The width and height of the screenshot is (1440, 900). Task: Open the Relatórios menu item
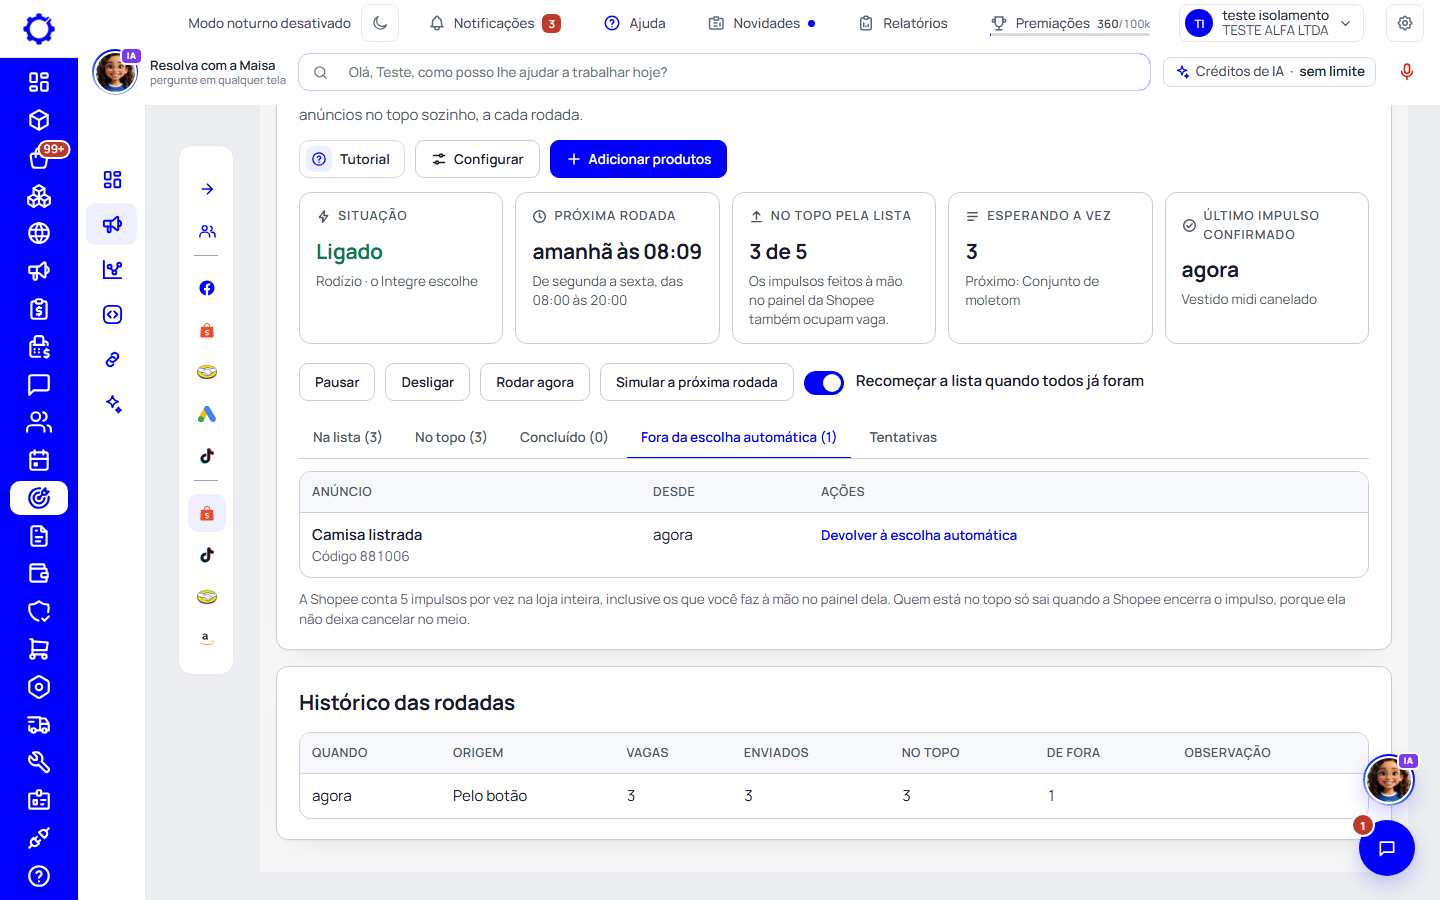click(x=903, y=23)
